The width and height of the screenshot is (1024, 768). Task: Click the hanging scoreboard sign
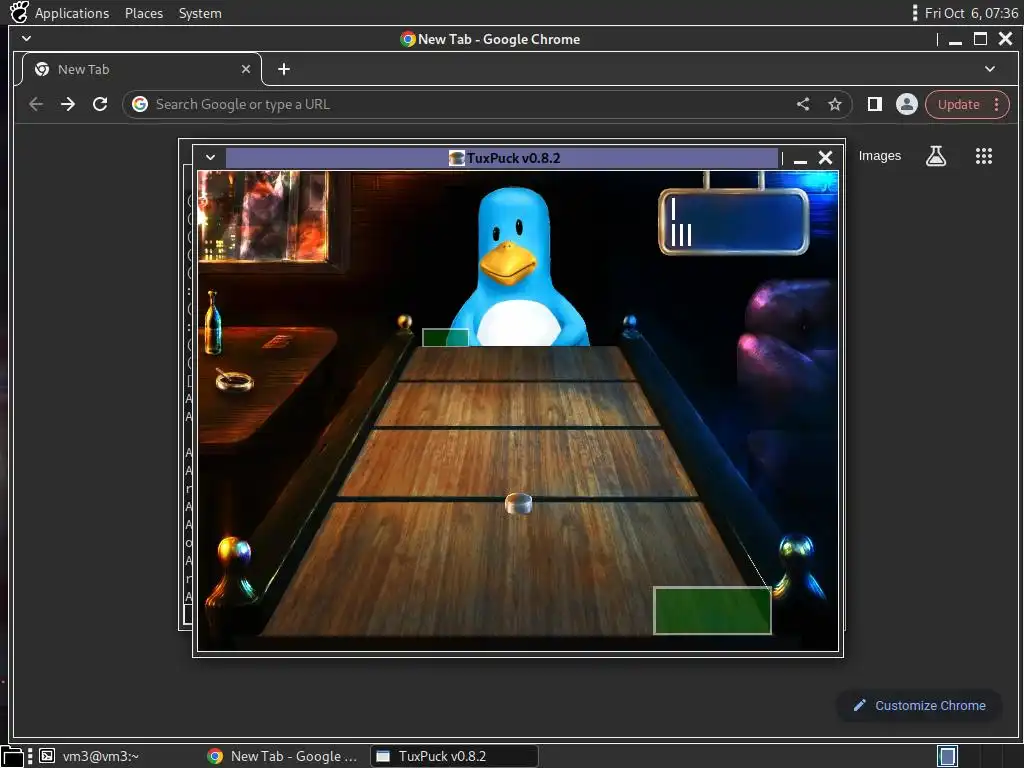[733, 221]
